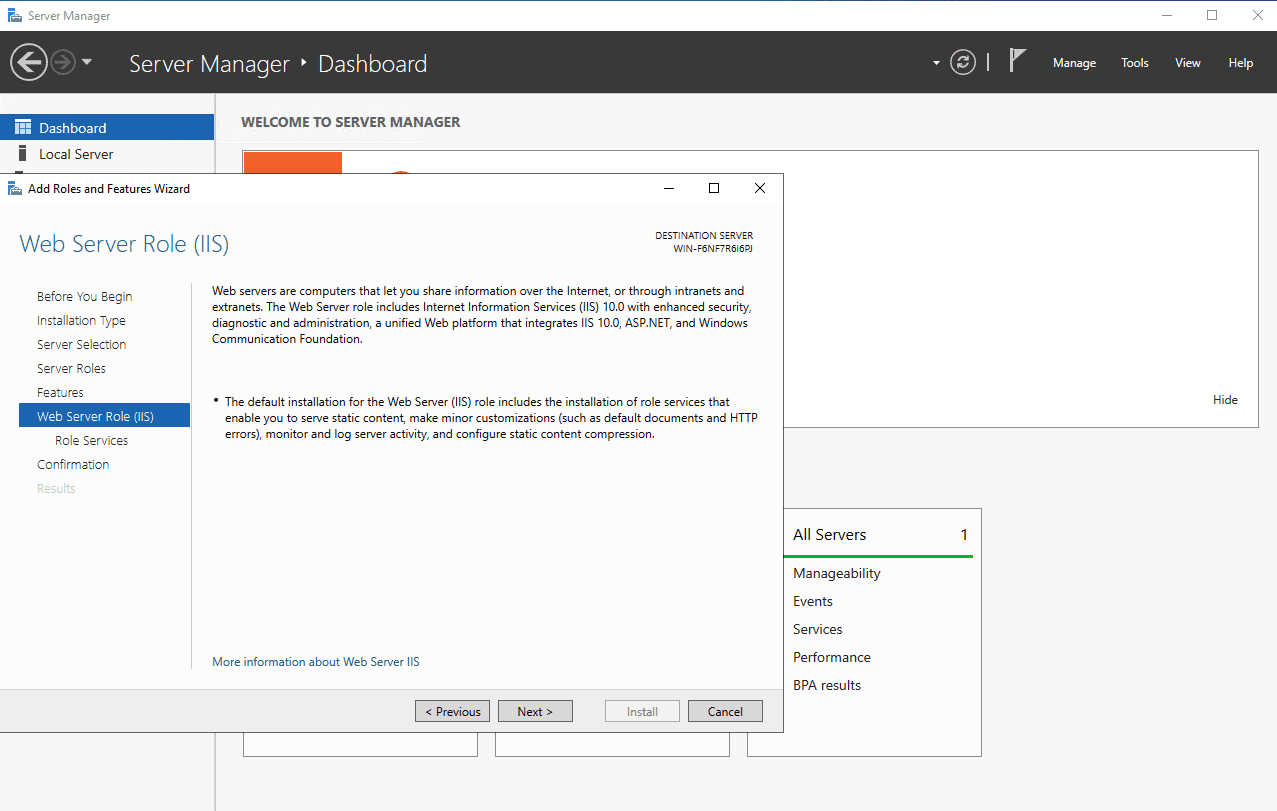The height and width of the screenshot is (811, 1277).
Task: Expand dropdown arrow beside refresh icon
Action: pos(936,63)
